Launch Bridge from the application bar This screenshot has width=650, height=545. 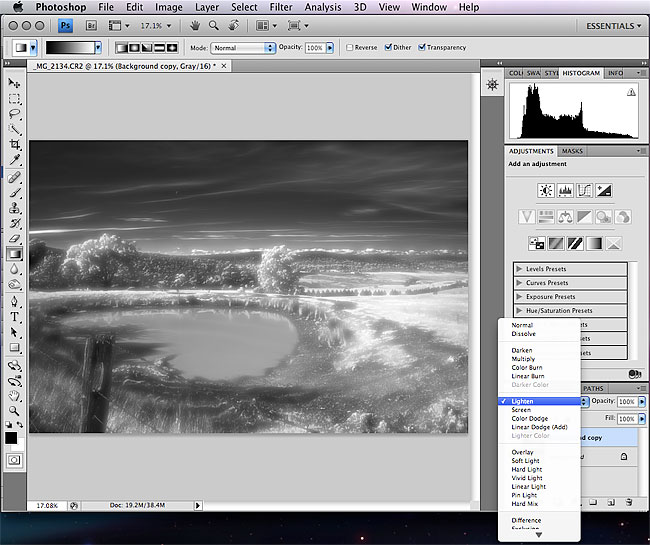tap(91, 25)
